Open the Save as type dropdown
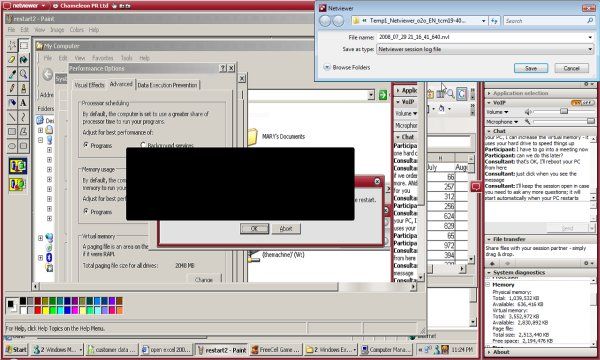 pos(590,49)
